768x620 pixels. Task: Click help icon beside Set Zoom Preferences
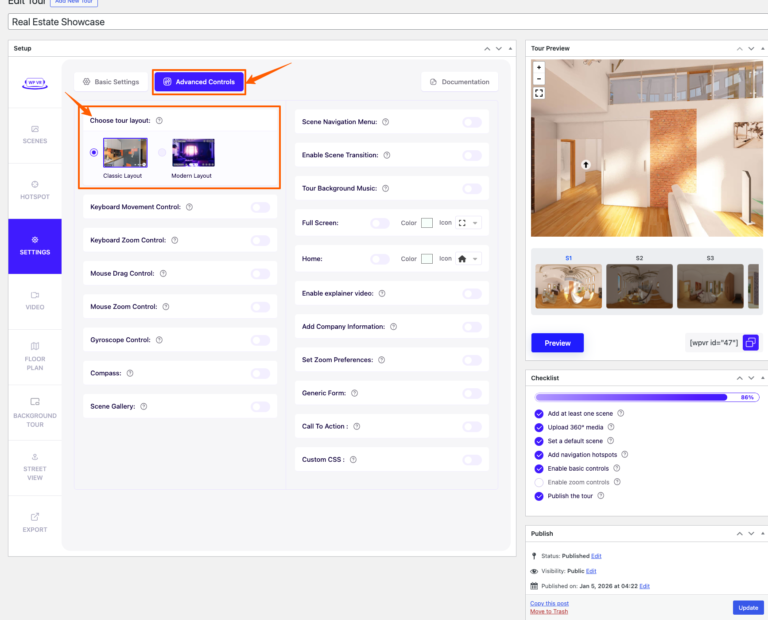(382, 360)
